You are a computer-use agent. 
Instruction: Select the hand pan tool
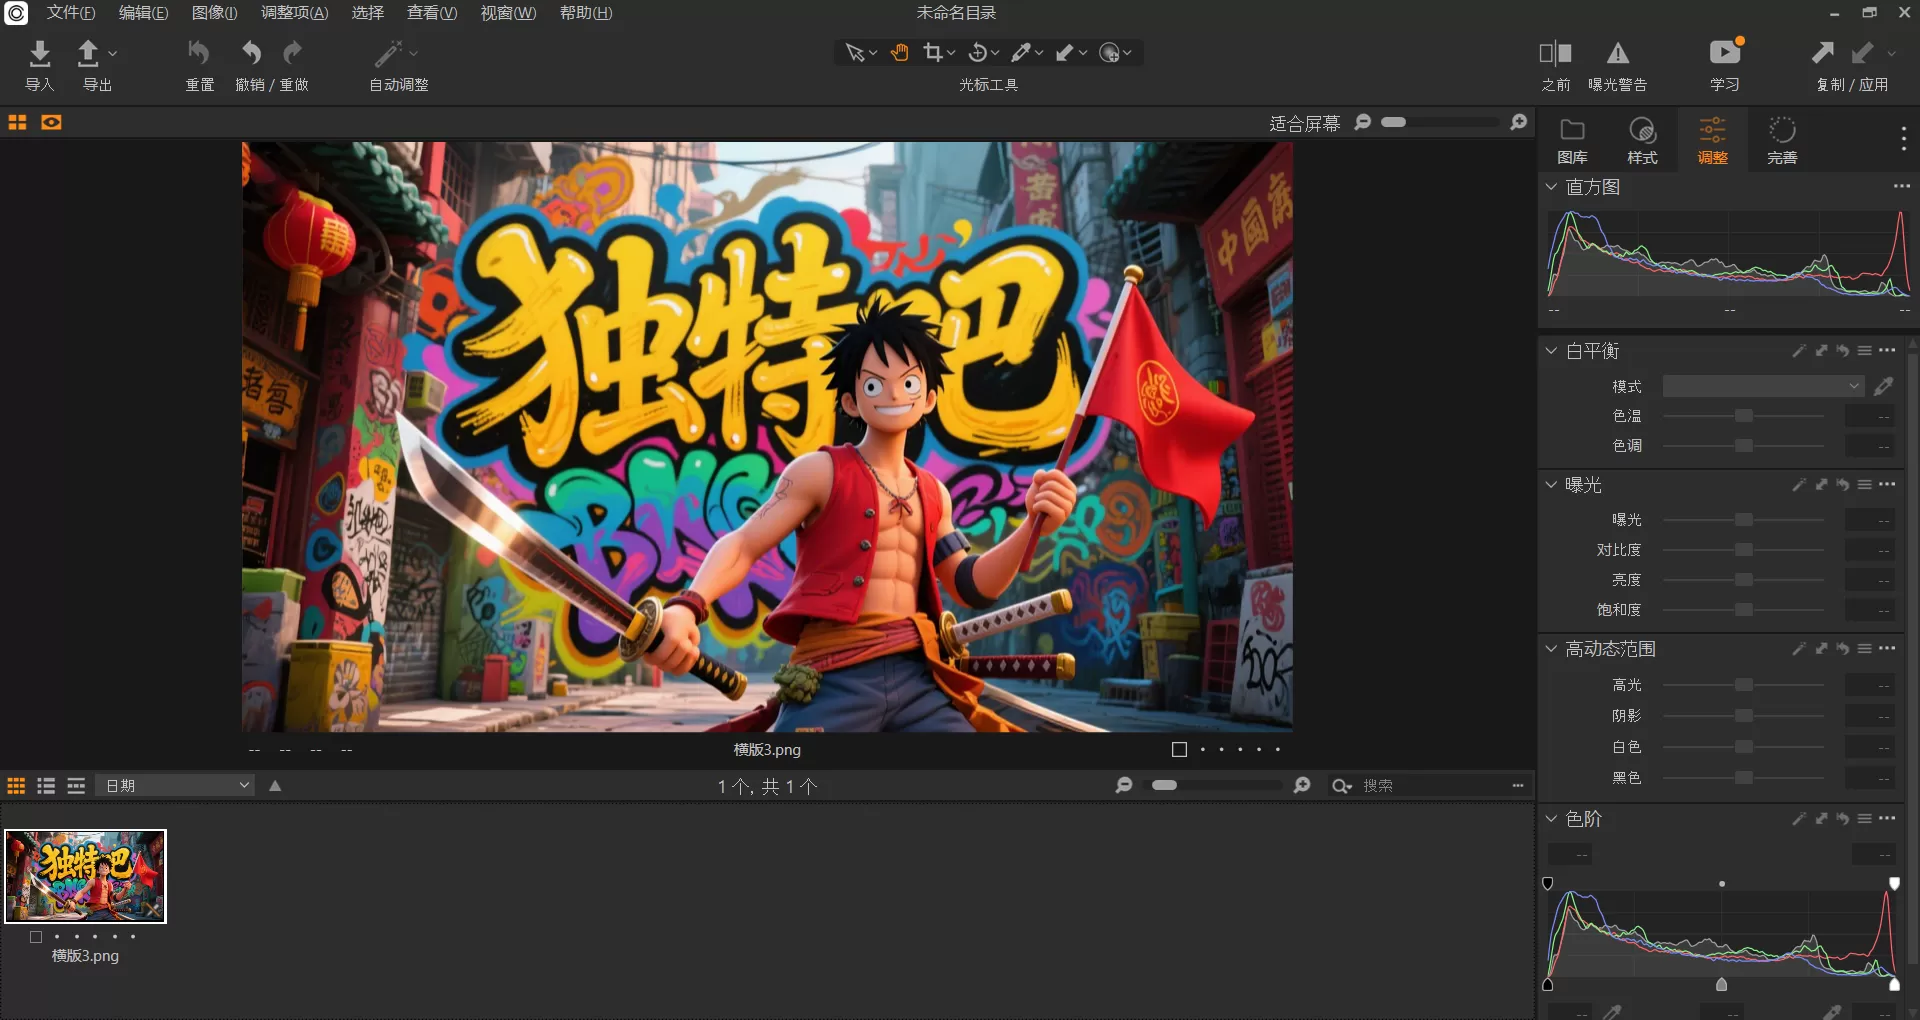click(x=898, y=52)
